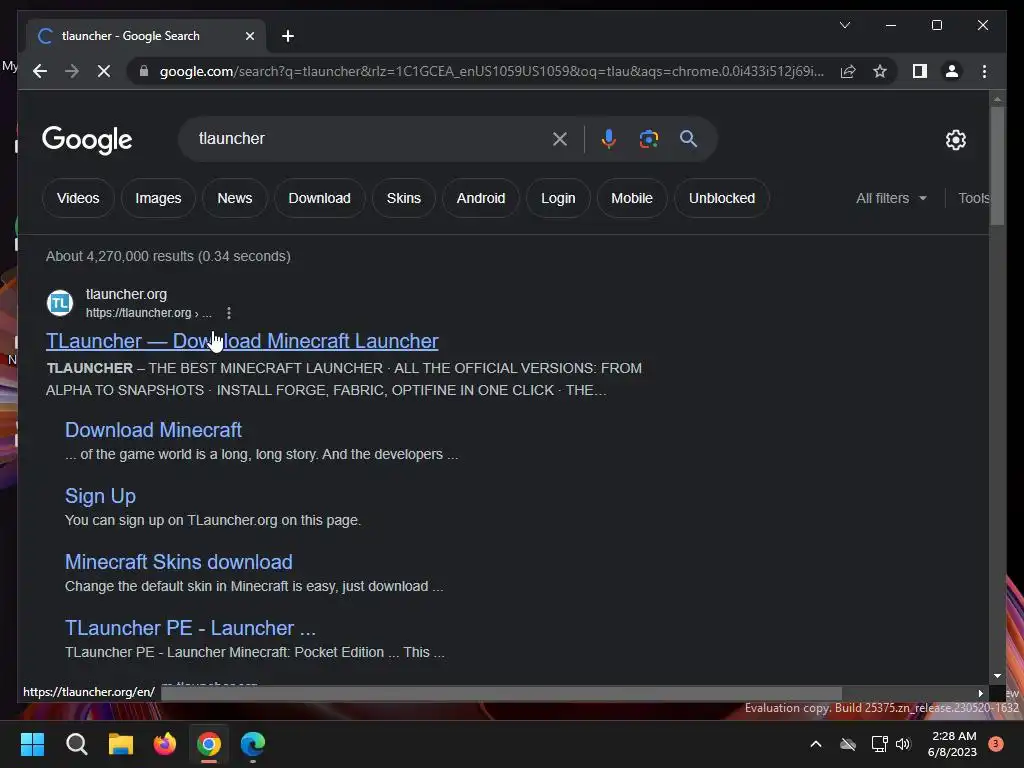Clear the search box with the X icon
The height and width of the screenshot is (768, 1024).
click(x=560, y=138)
